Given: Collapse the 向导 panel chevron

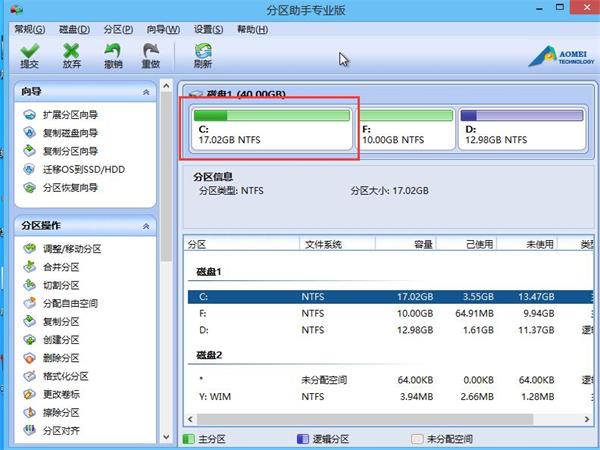Looking at the screenshot, I should click(x=146, y=92).
